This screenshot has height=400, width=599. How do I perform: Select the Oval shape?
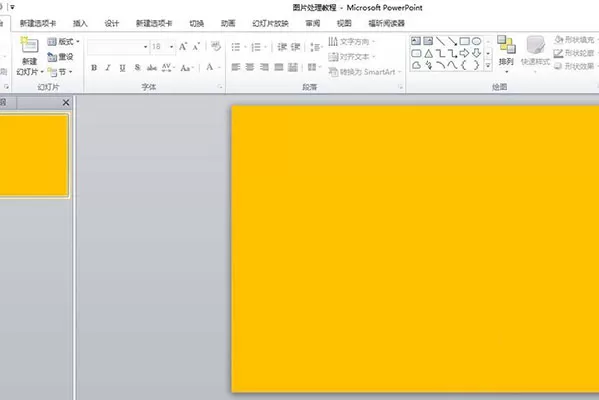pos(476,41)
